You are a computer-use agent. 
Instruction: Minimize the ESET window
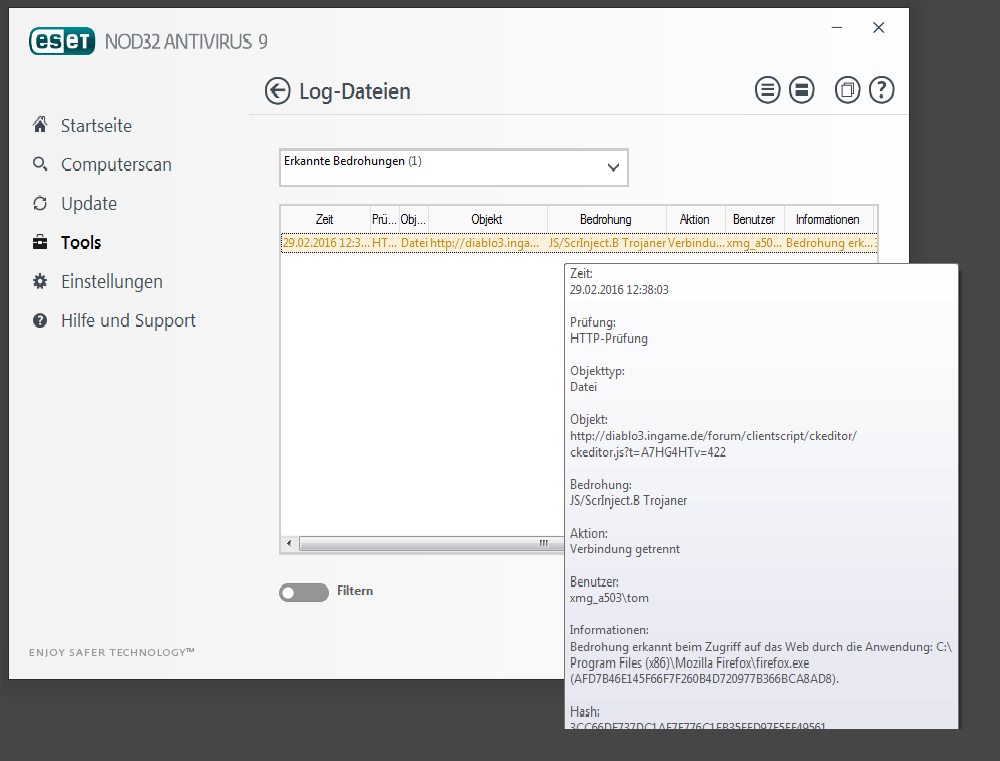click(x=837, y=27)
